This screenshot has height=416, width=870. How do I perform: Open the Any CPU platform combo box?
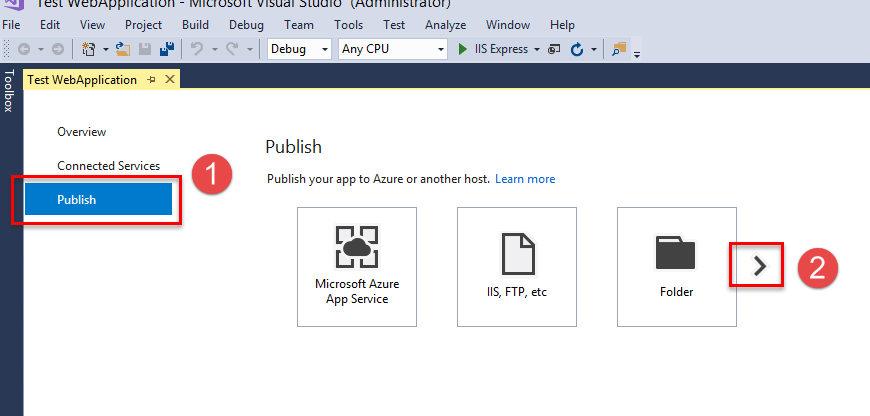click(x=392, y=49)
